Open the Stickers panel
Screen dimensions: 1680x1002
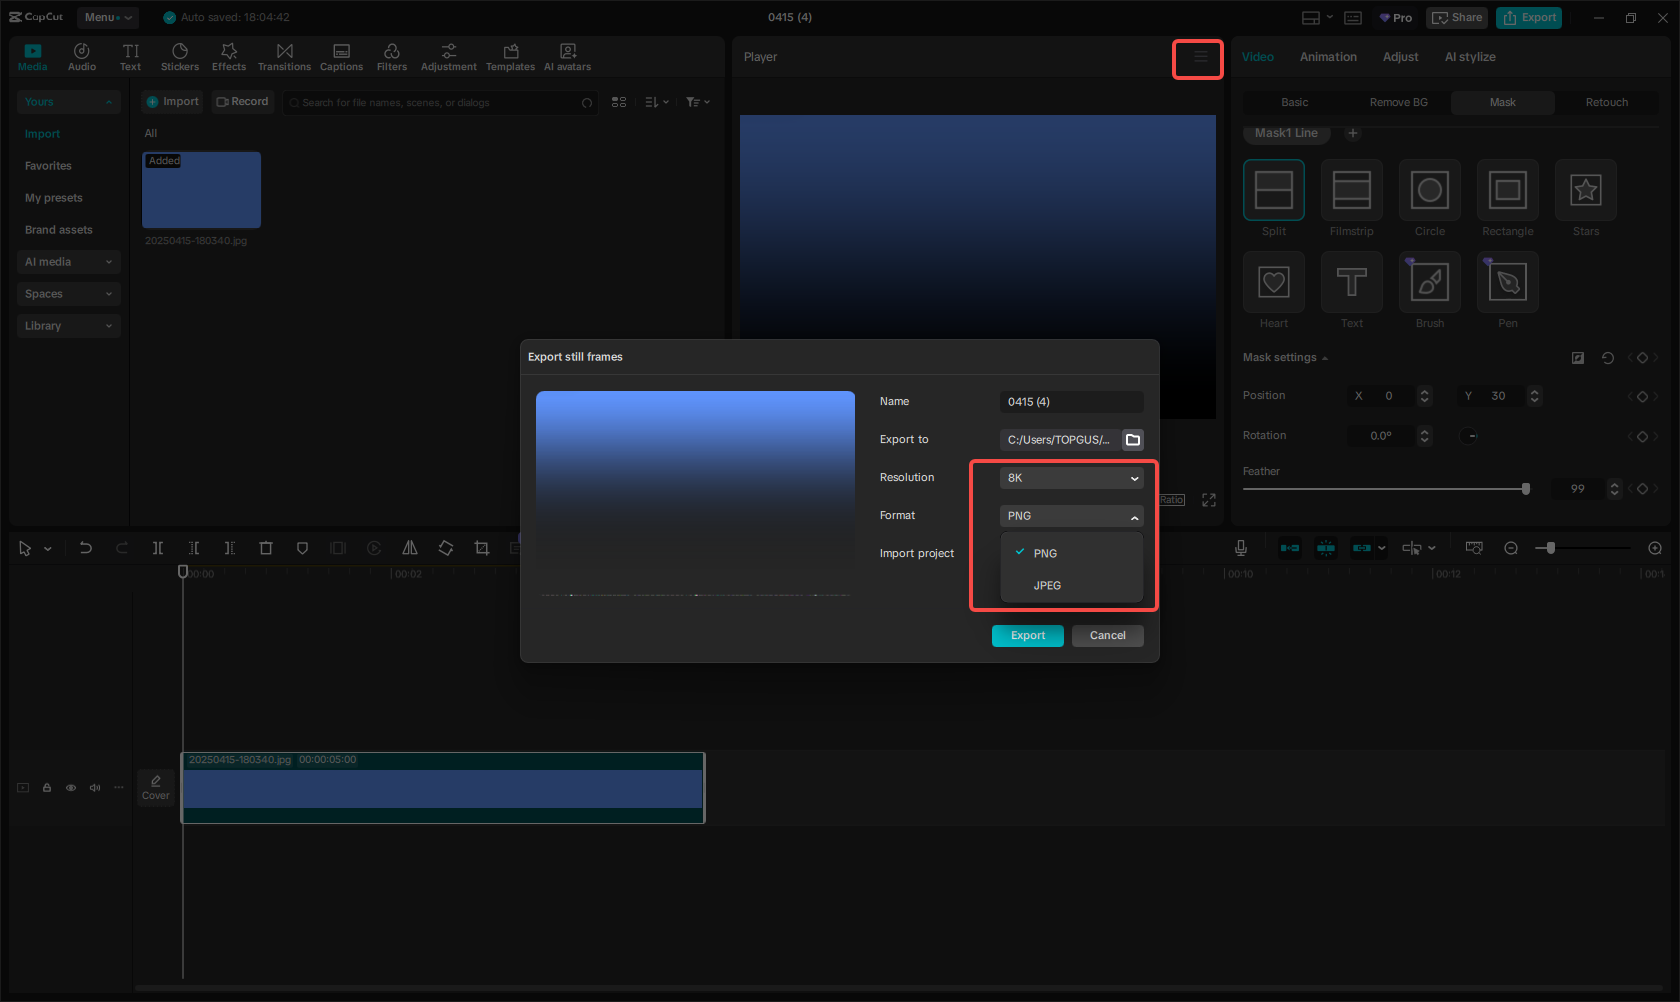pos(180,56)
